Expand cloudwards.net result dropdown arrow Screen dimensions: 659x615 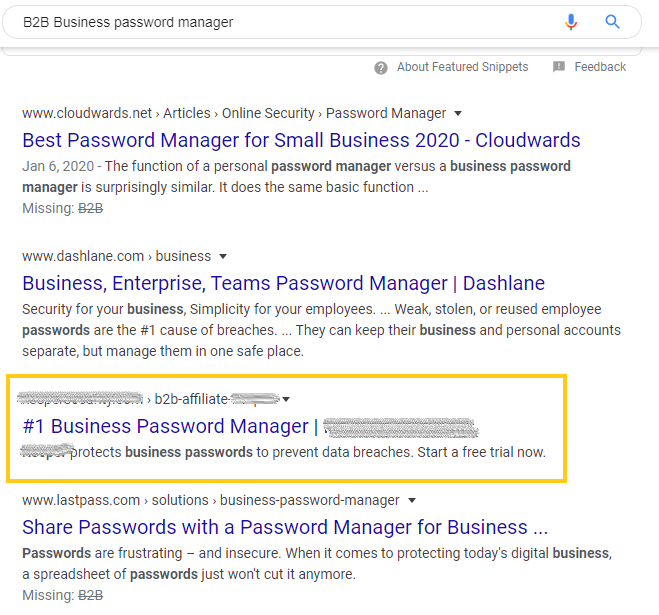tap(458, 113)
